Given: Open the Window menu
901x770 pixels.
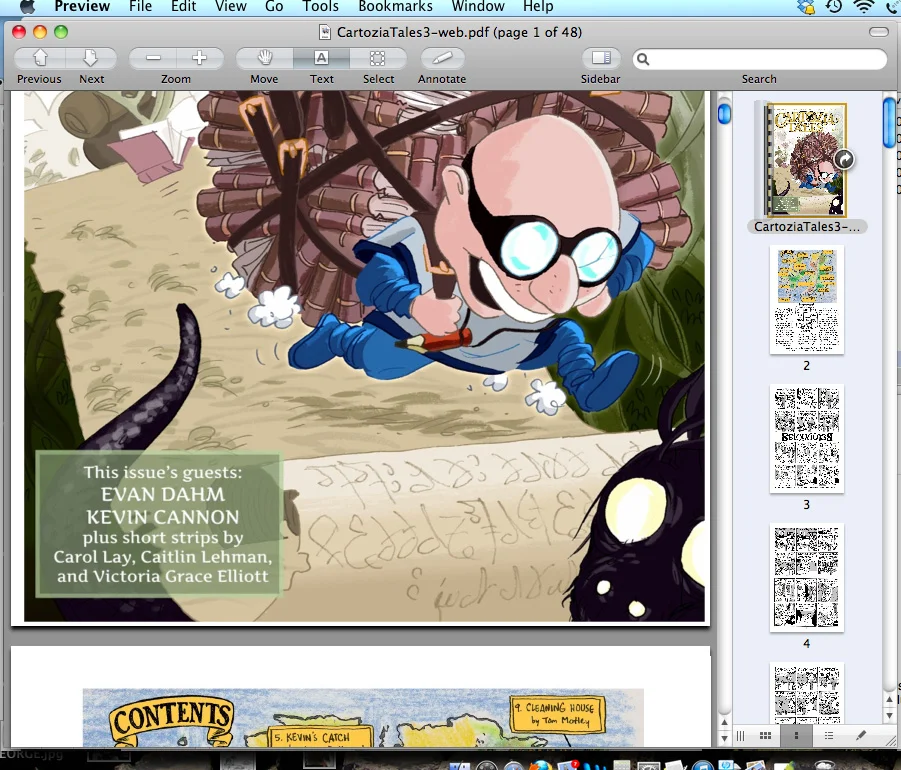Looking at the screenshot, I should click(478, 6).
